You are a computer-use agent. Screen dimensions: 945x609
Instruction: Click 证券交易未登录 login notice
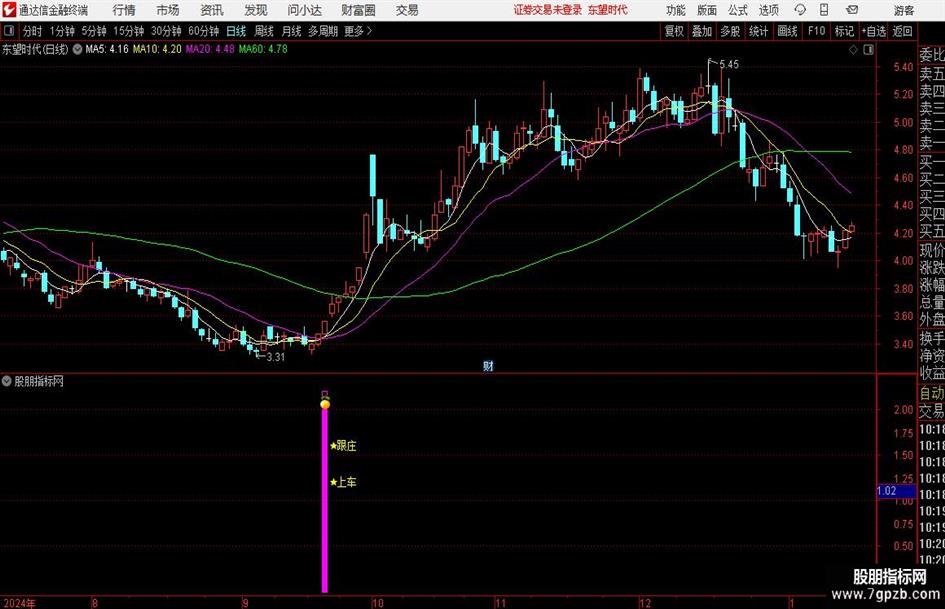(x=548, y=10)
